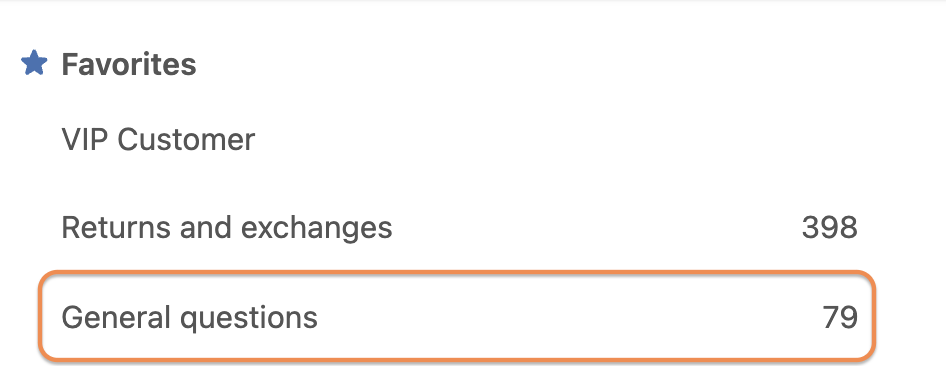
Task: Select the highlighted General questions view
Action: 457,316
